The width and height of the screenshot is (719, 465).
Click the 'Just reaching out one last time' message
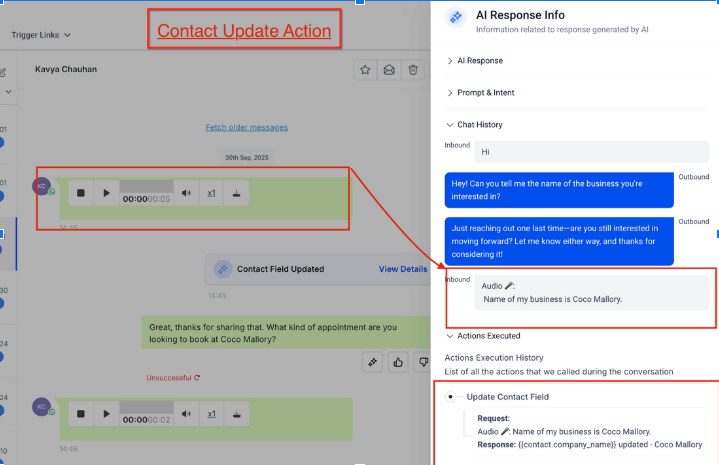559,241
